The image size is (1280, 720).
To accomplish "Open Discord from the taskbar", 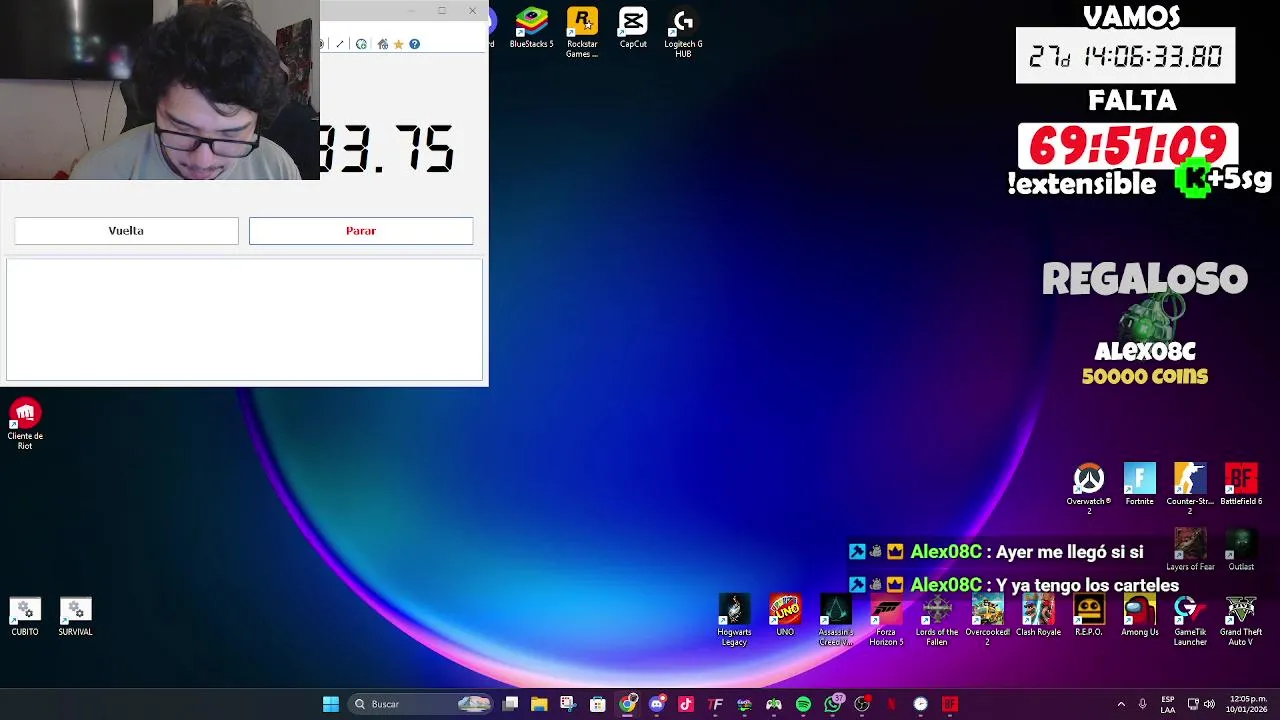I will click(656, 704).
